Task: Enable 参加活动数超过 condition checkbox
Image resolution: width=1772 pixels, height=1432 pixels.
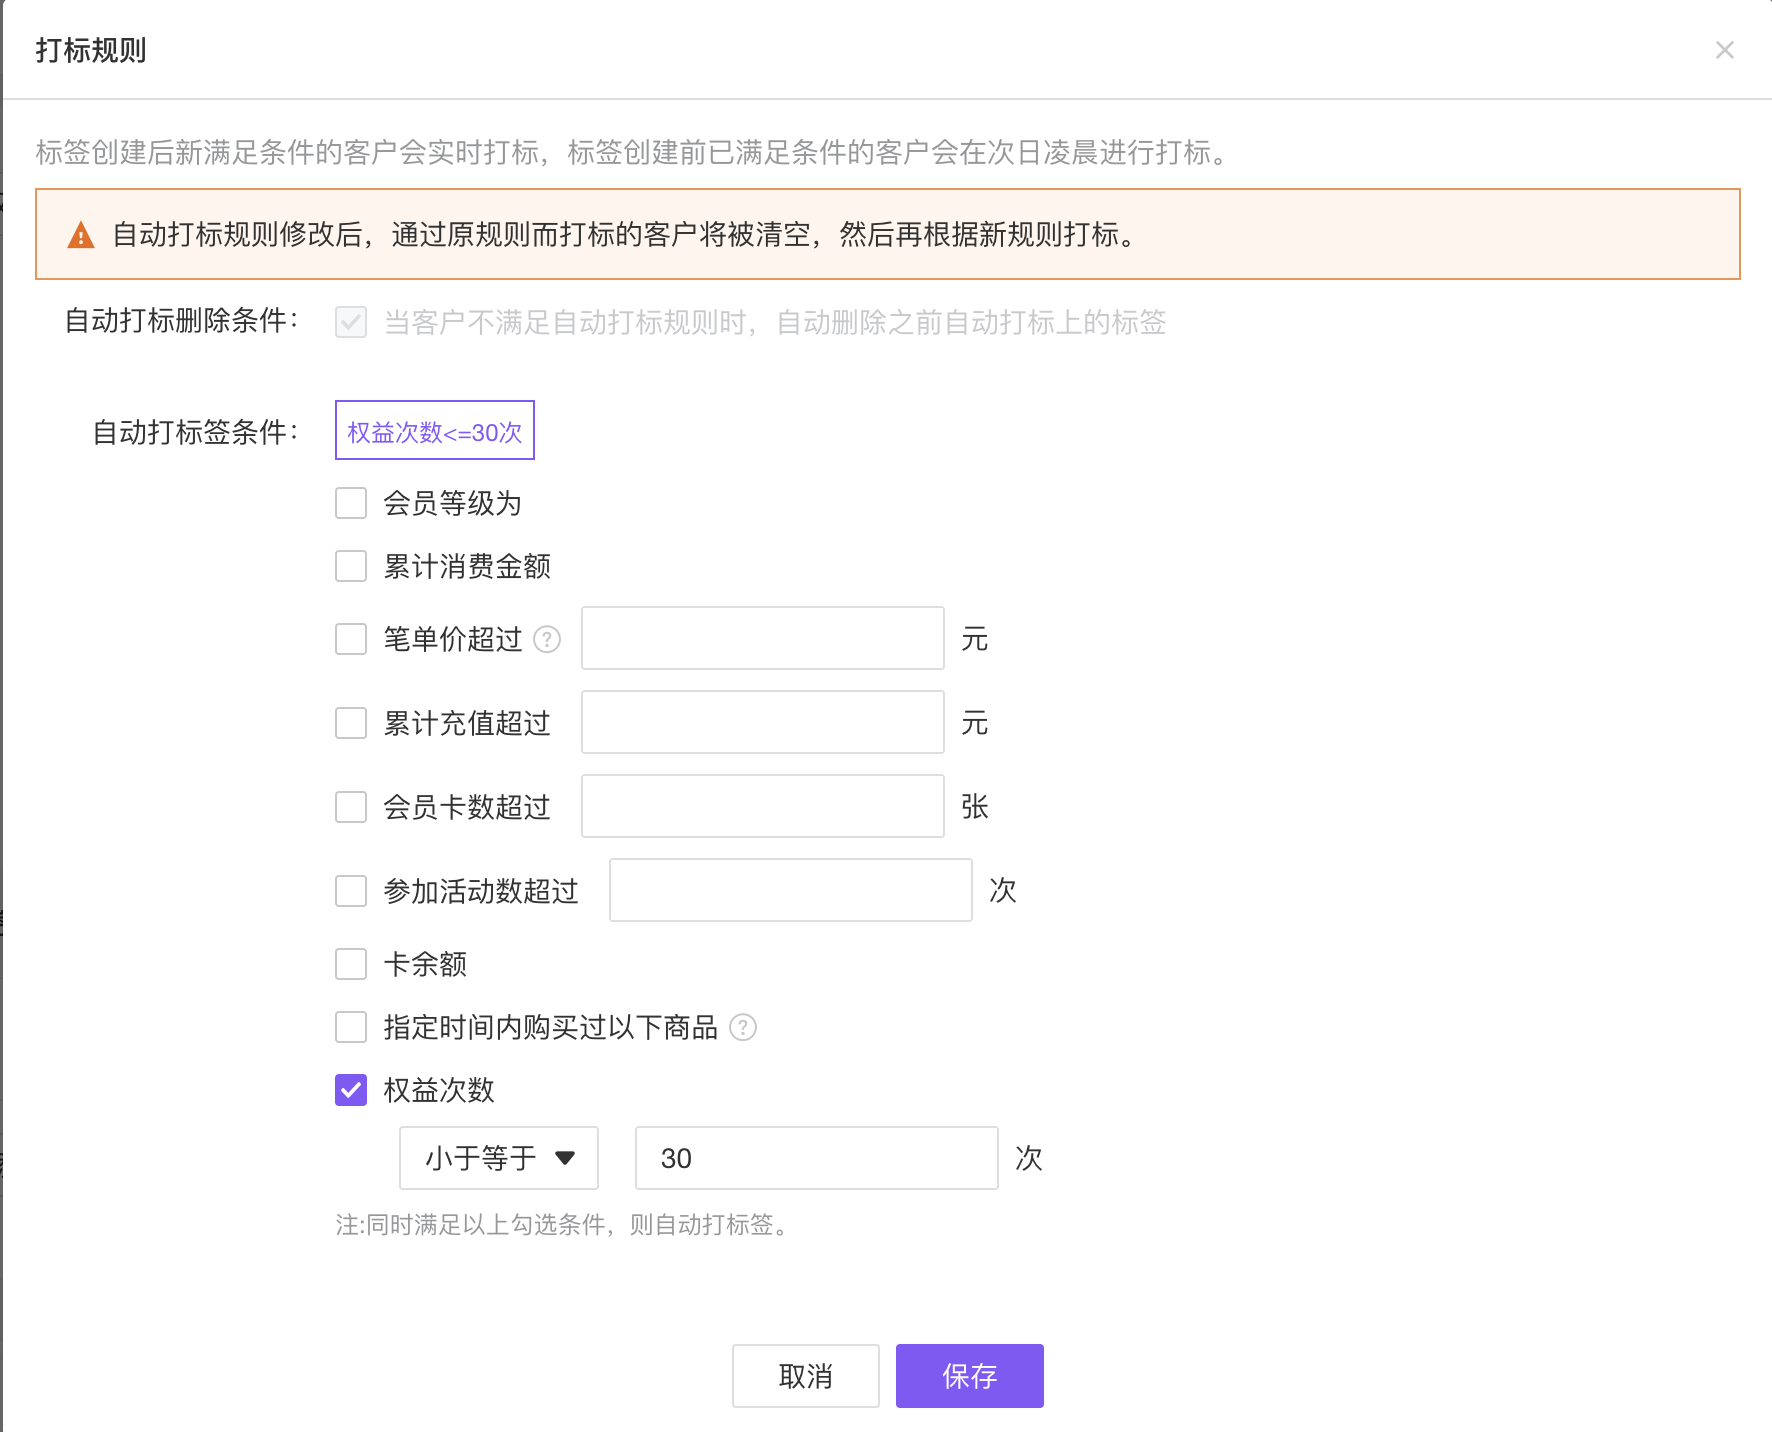Action: coord(351,891)
